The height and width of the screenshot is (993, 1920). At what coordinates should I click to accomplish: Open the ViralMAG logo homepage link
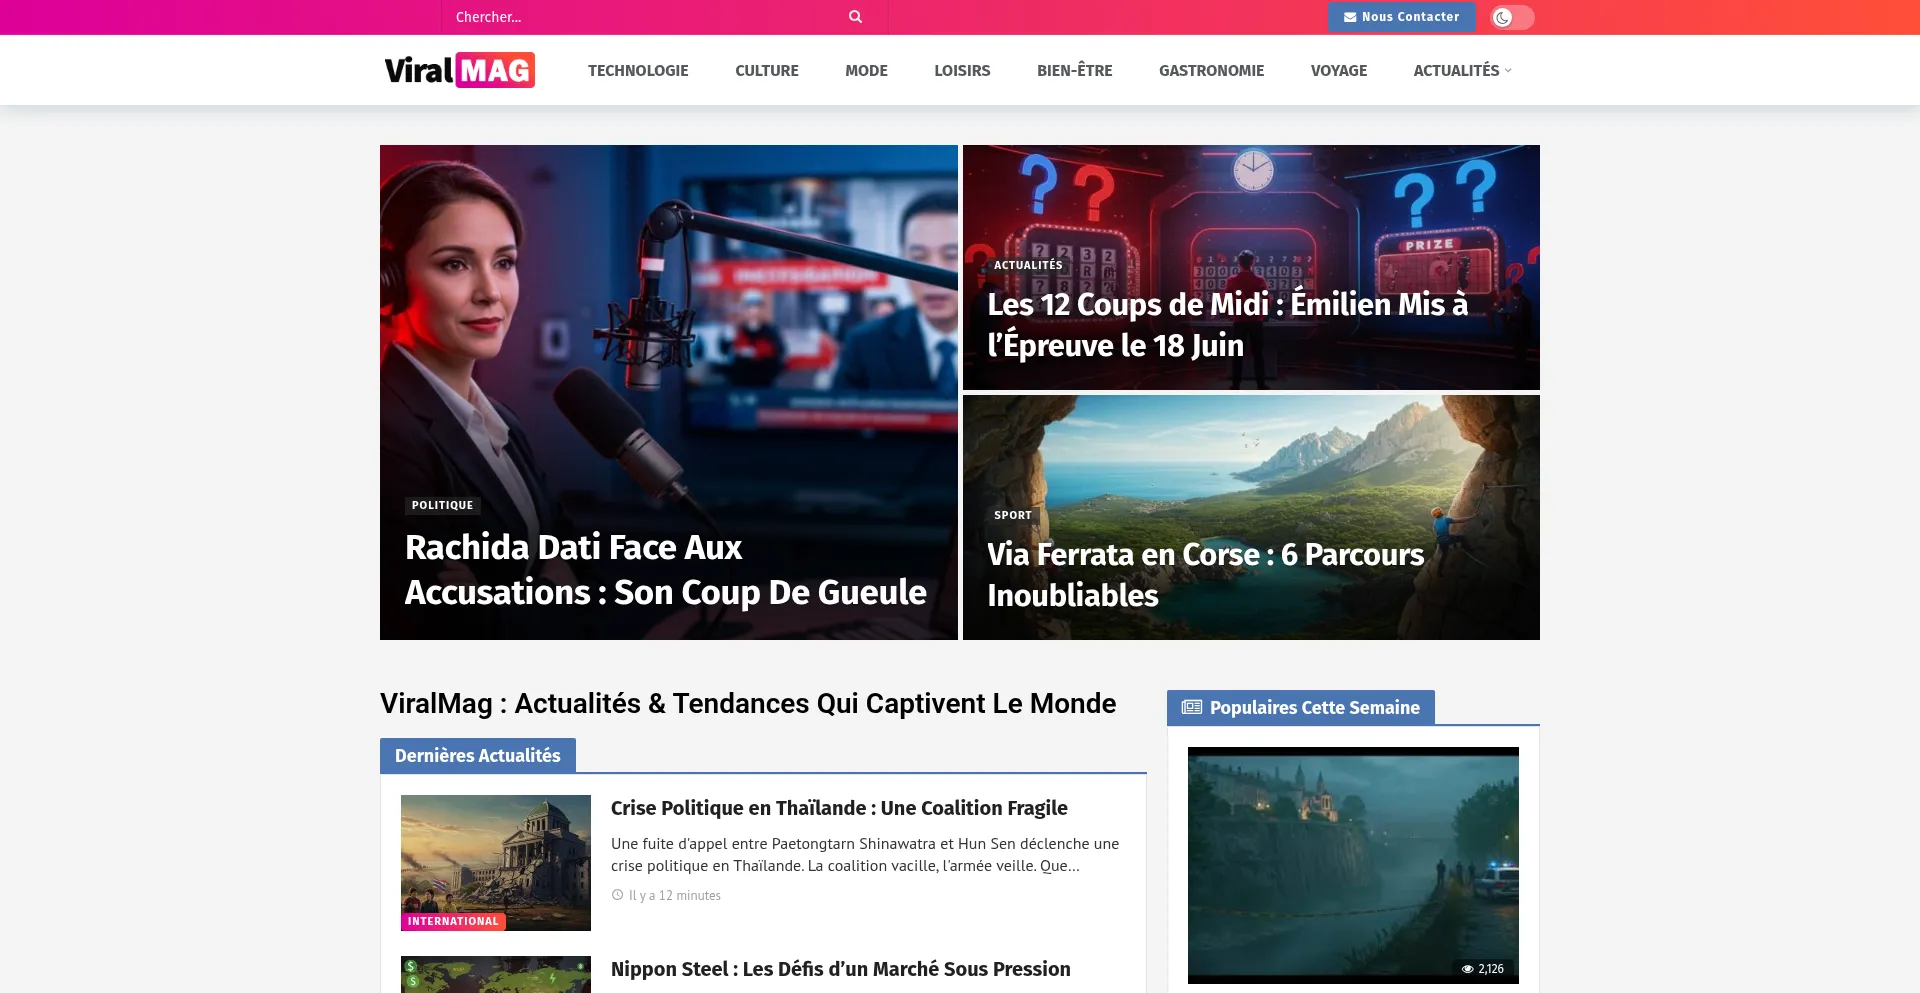pyautogui.click(x=460, y=70)
